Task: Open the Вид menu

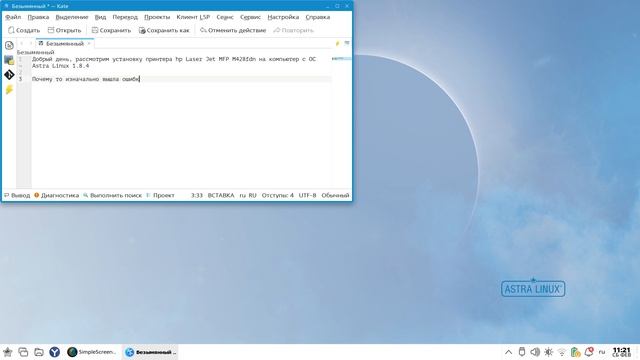Action: (x=100, y=17)
